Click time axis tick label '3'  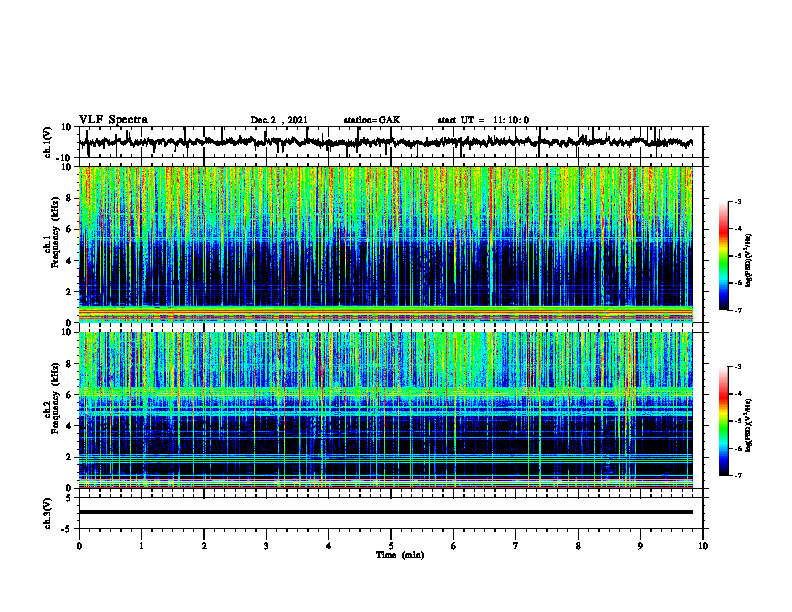pos(266,546)
